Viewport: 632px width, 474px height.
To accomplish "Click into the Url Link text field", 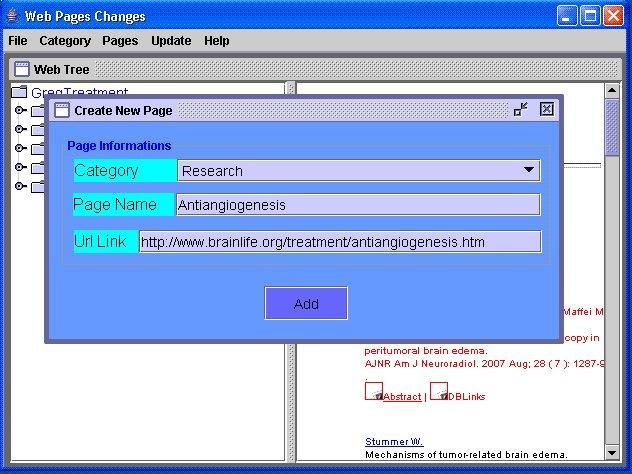I will 340,241.
